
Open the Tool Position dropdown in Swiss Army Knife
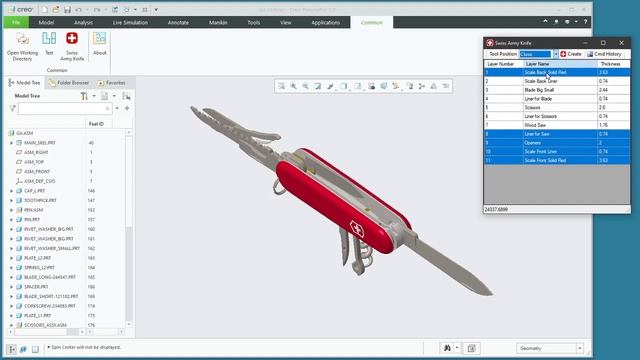[556, 54]
